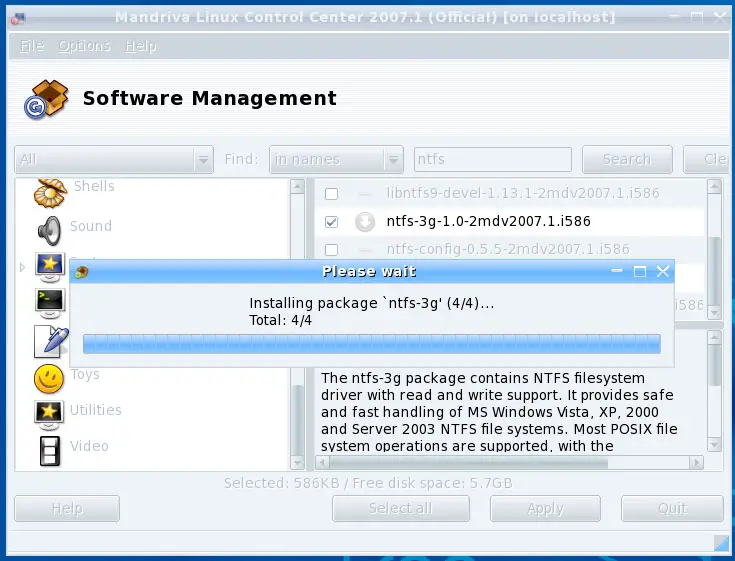This screenshot has width=735, height=561.
Task: Click the ntfs search text field
Action: click(493, 159)
